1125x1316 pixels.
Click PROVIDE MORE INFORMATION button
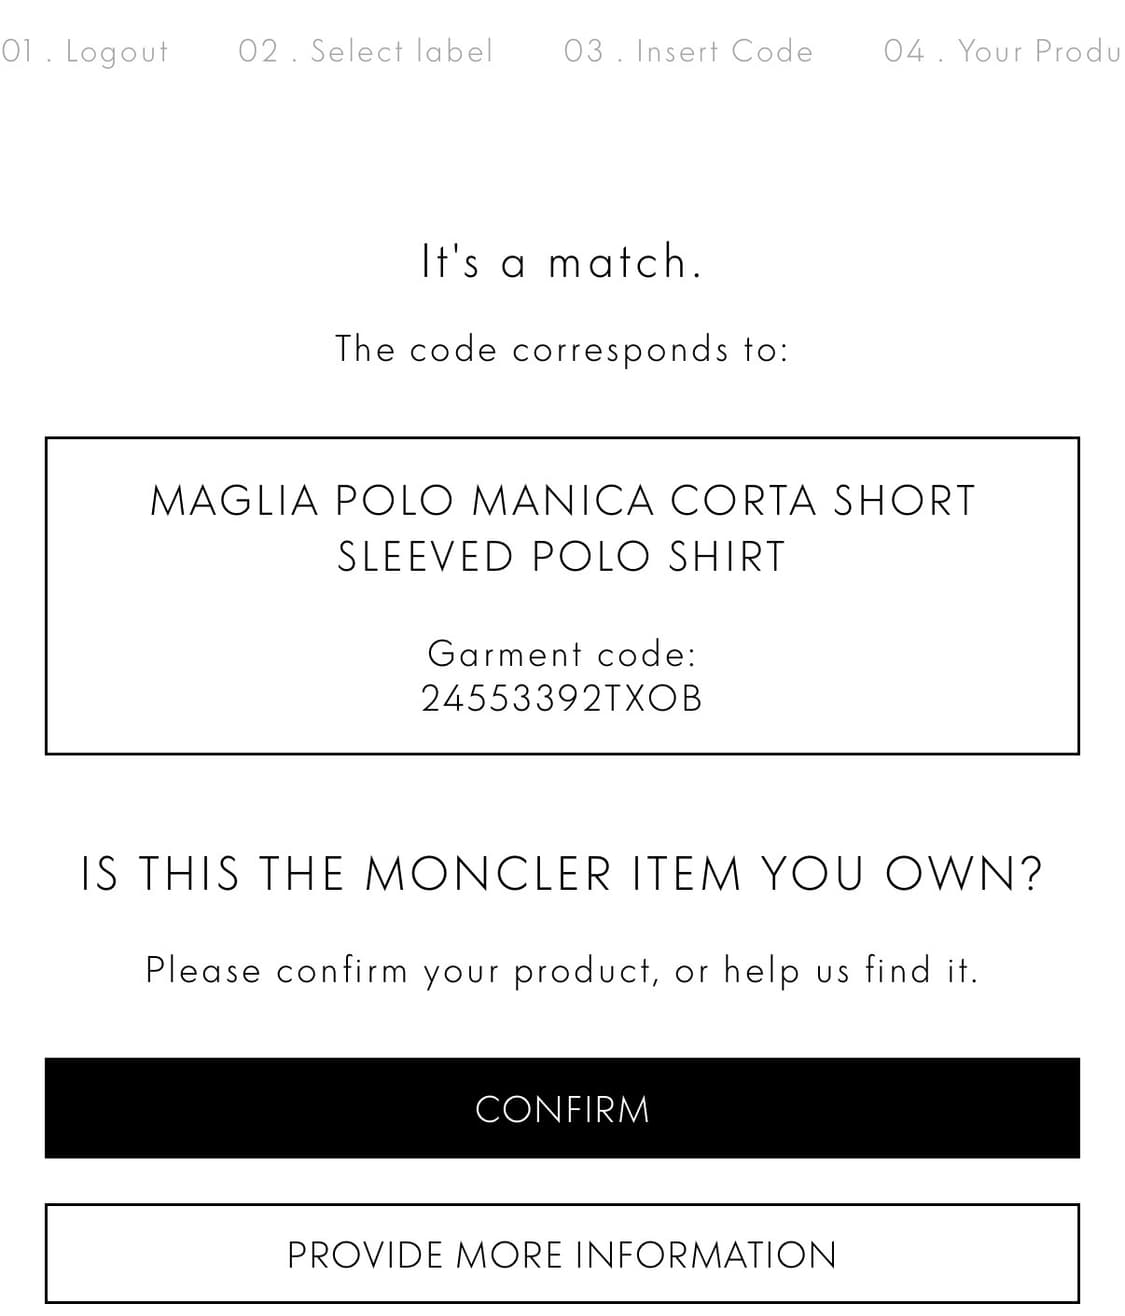pyautogui.click(x=562, y=1254)
